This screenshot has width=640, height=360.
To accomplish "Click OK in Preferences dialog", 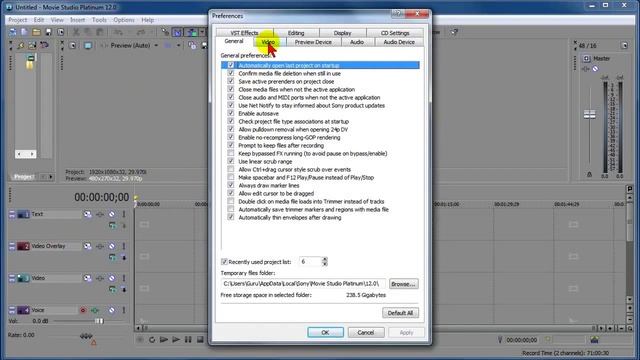I will [x=325, y=332].
